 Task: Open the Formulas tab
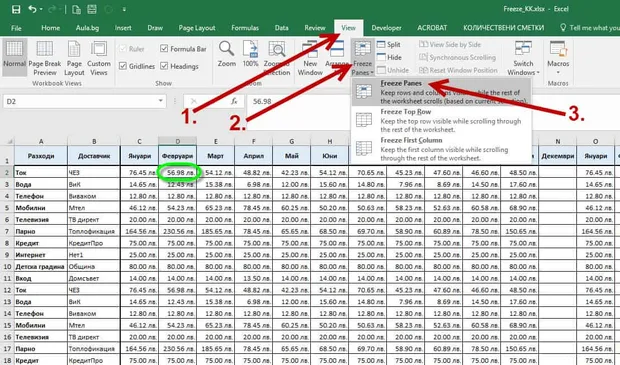click(245, 28)
